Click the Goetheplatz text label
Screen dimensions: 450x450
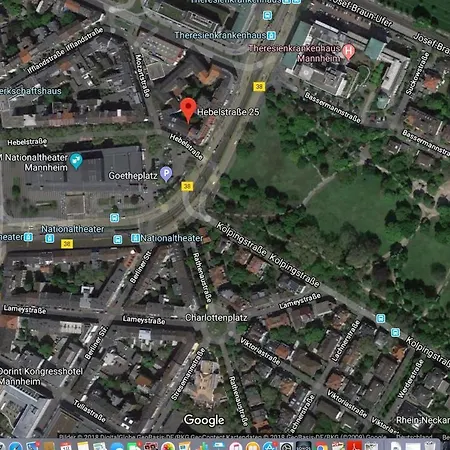(x=133, y=176)
